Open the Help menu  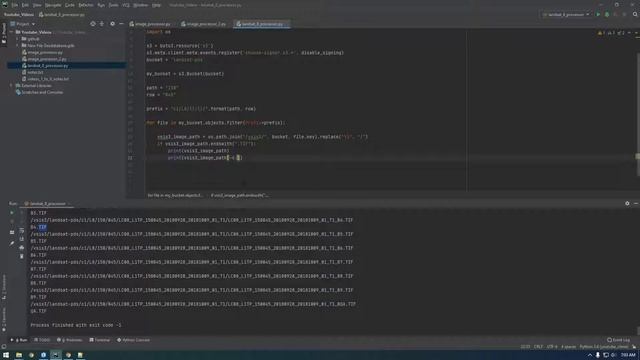tap(156, 5)
